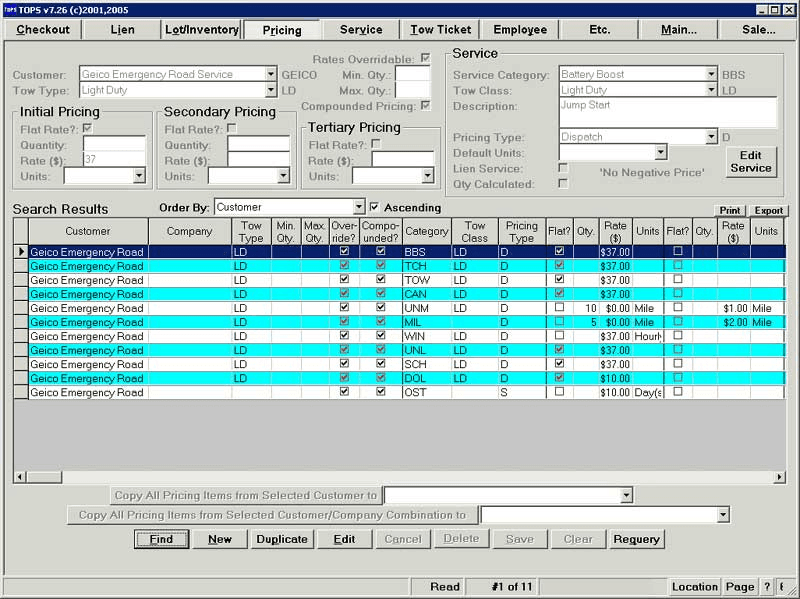Click the scroll-left arrow of results grid

point(20,478)
